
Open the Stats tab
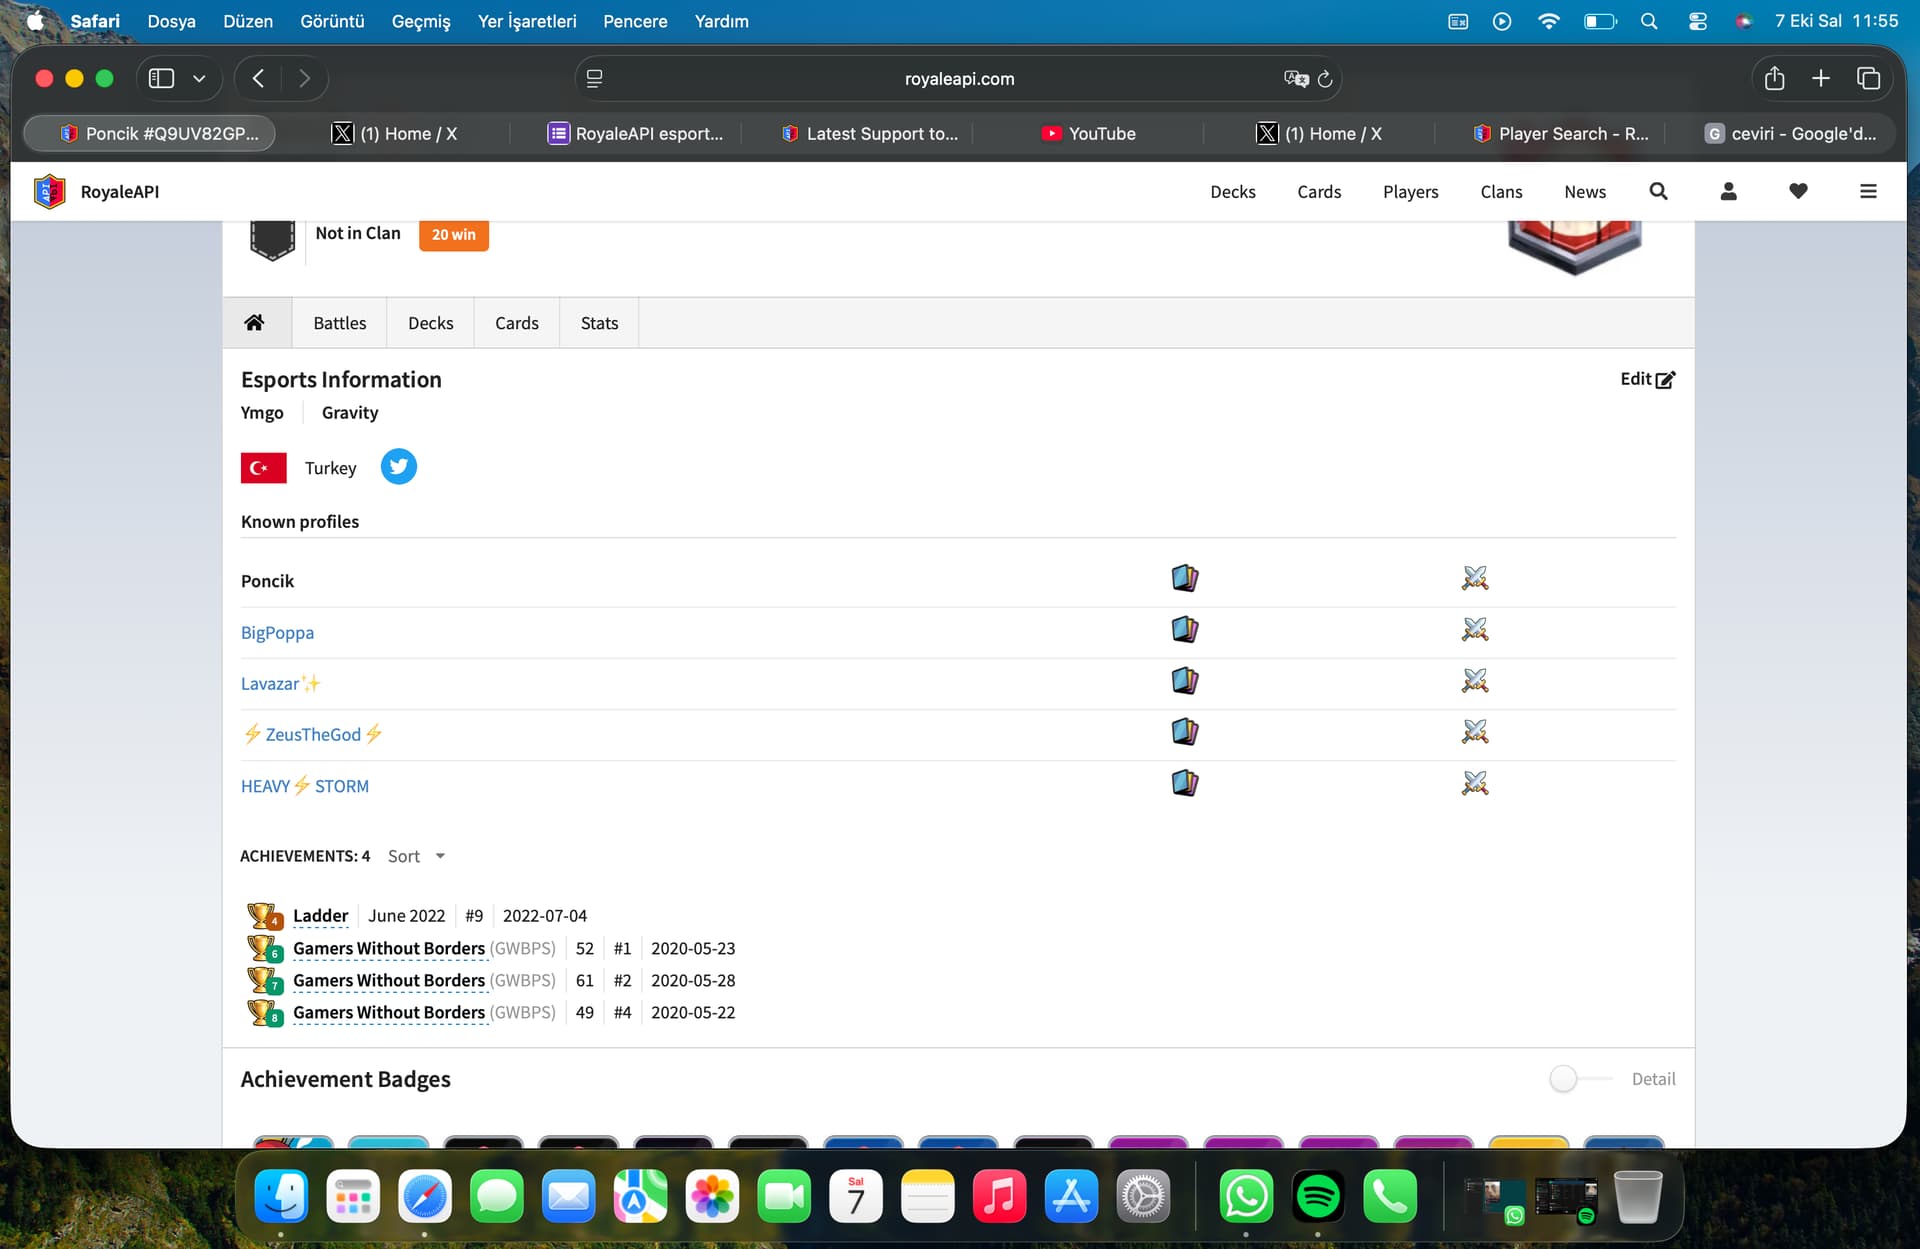[599, 323]
